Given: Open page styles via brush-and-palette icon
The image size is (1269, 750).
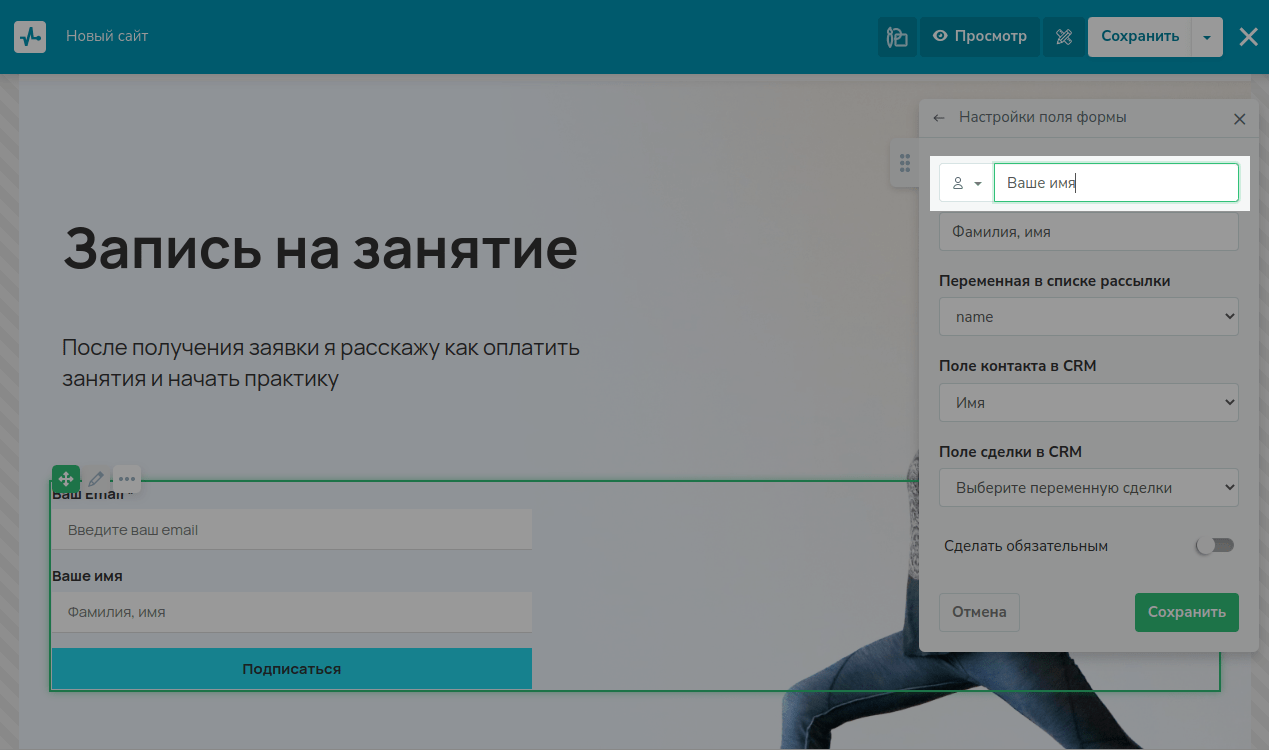Looking at the screenshot, I should pyautogui.click(x=897, y=37).
